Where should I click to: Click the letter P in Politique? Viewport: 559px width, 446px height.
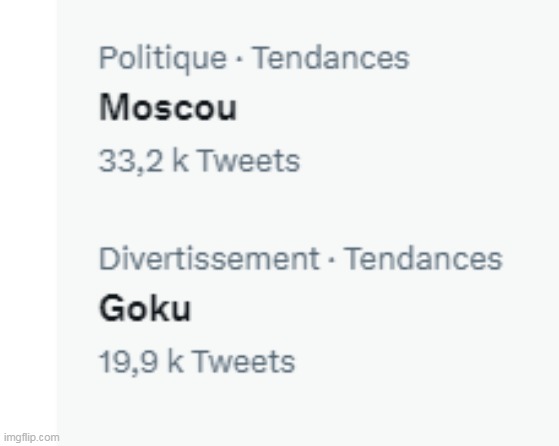(108, 58)
